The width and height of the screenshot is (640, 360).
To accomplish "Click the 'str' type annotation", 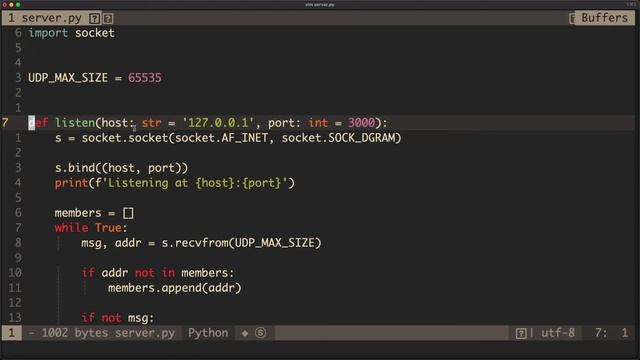I will [x=151, y=123].
